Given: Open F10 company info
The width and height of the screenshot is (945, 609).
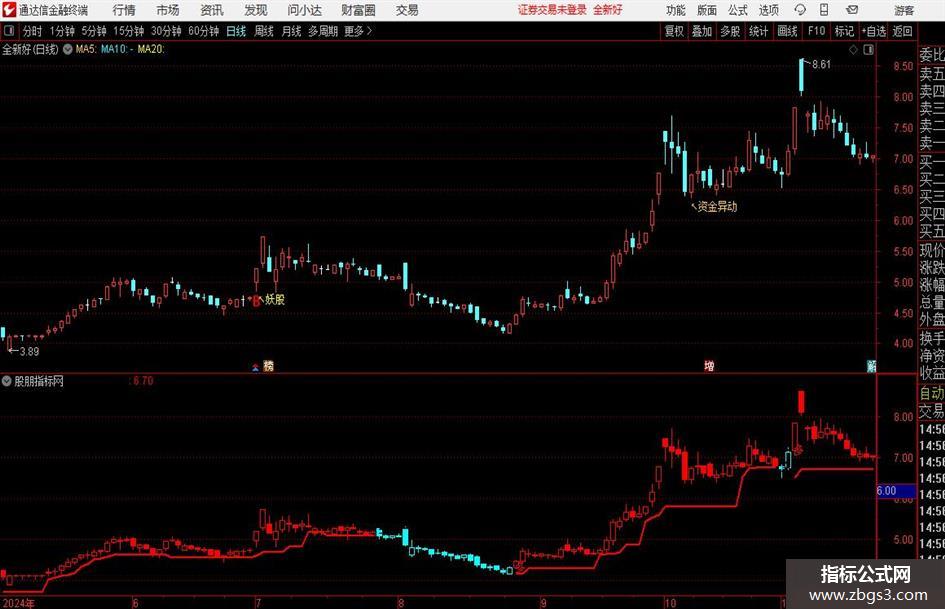Looking at the screenshot, I should 816,31.
